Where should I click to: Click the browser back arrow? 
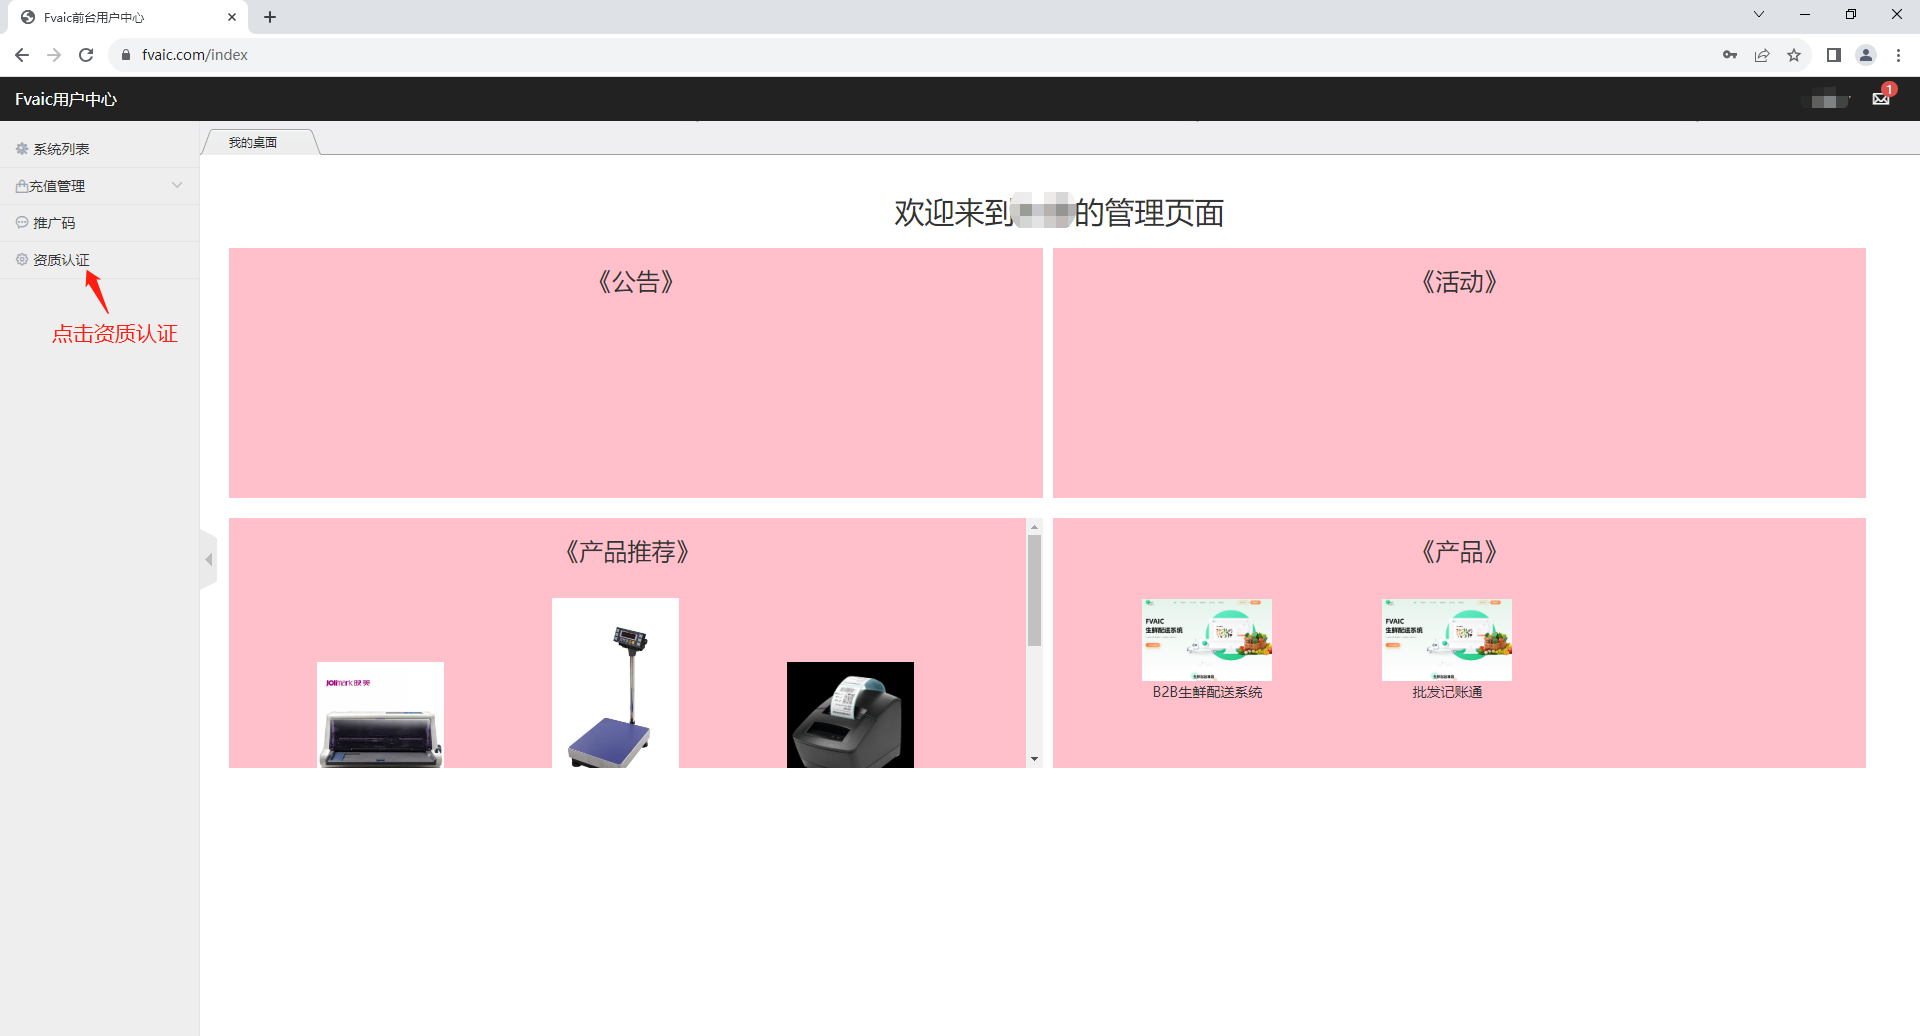(22, 55)
